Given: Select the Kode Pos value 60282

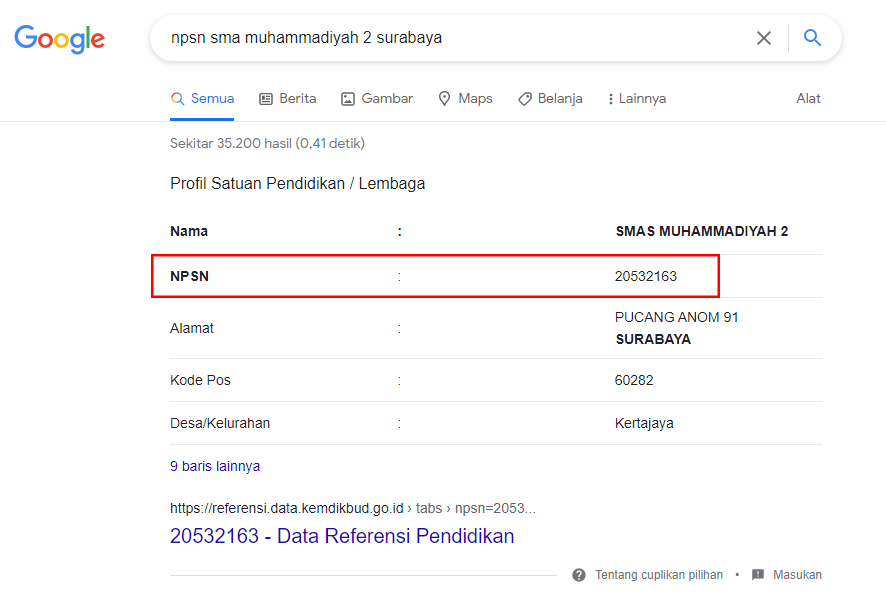Looking at the screenshot, I should click(634, 380).
